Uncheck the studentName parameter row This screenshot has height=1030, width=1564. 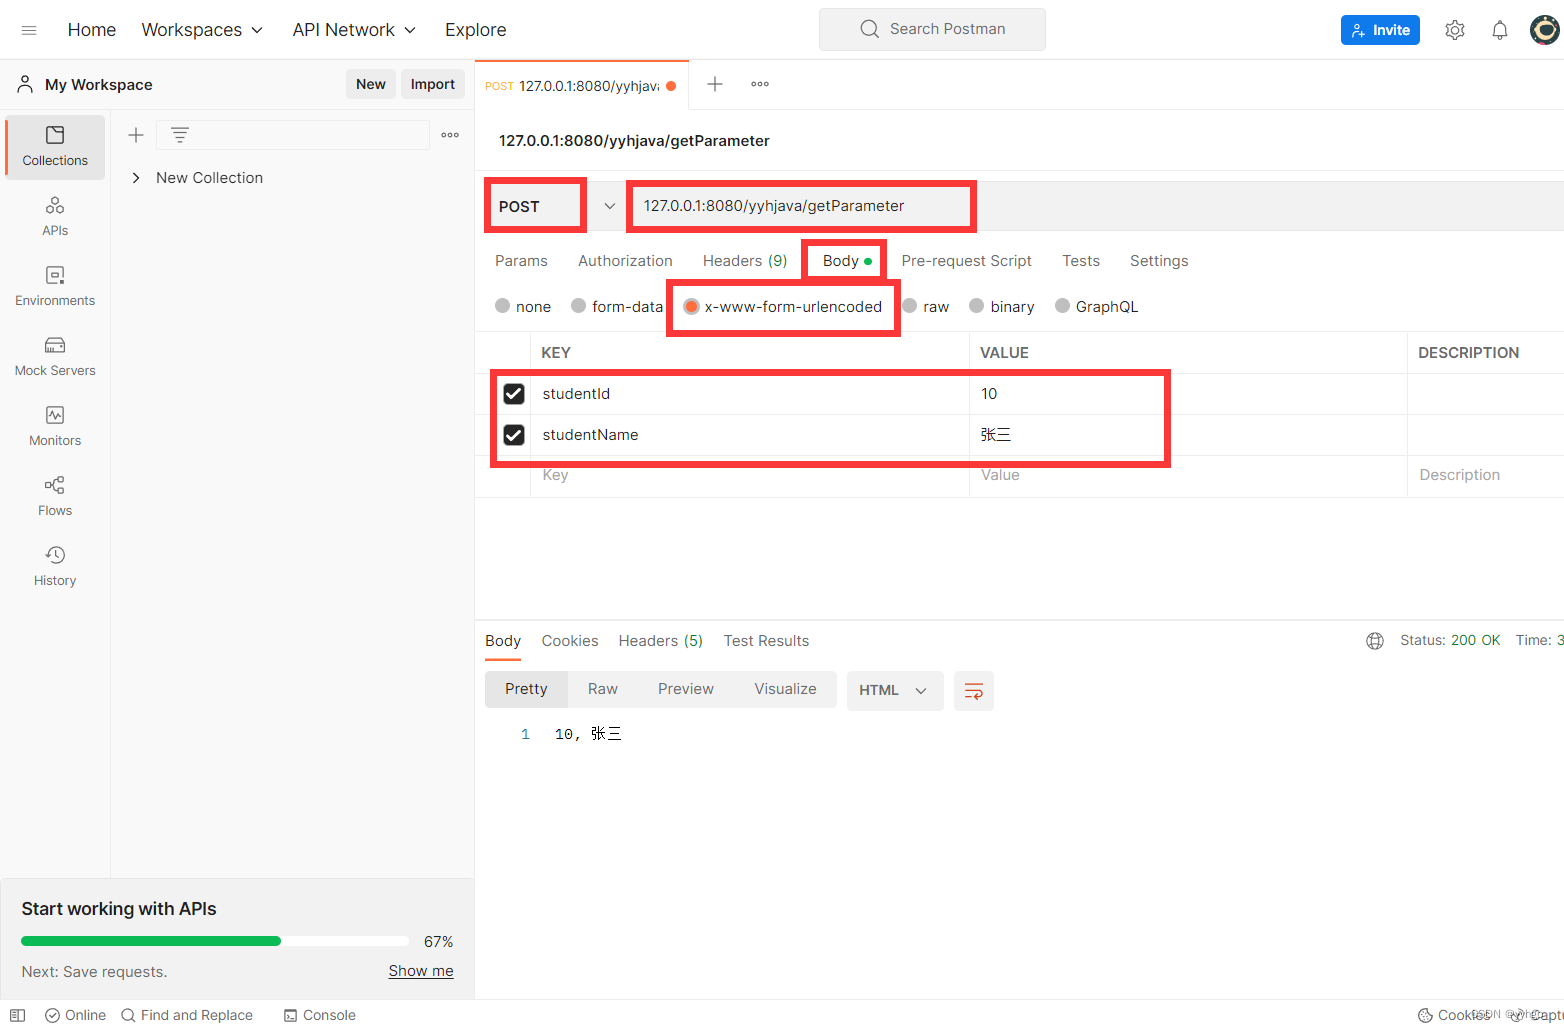[x=514, y=435]
